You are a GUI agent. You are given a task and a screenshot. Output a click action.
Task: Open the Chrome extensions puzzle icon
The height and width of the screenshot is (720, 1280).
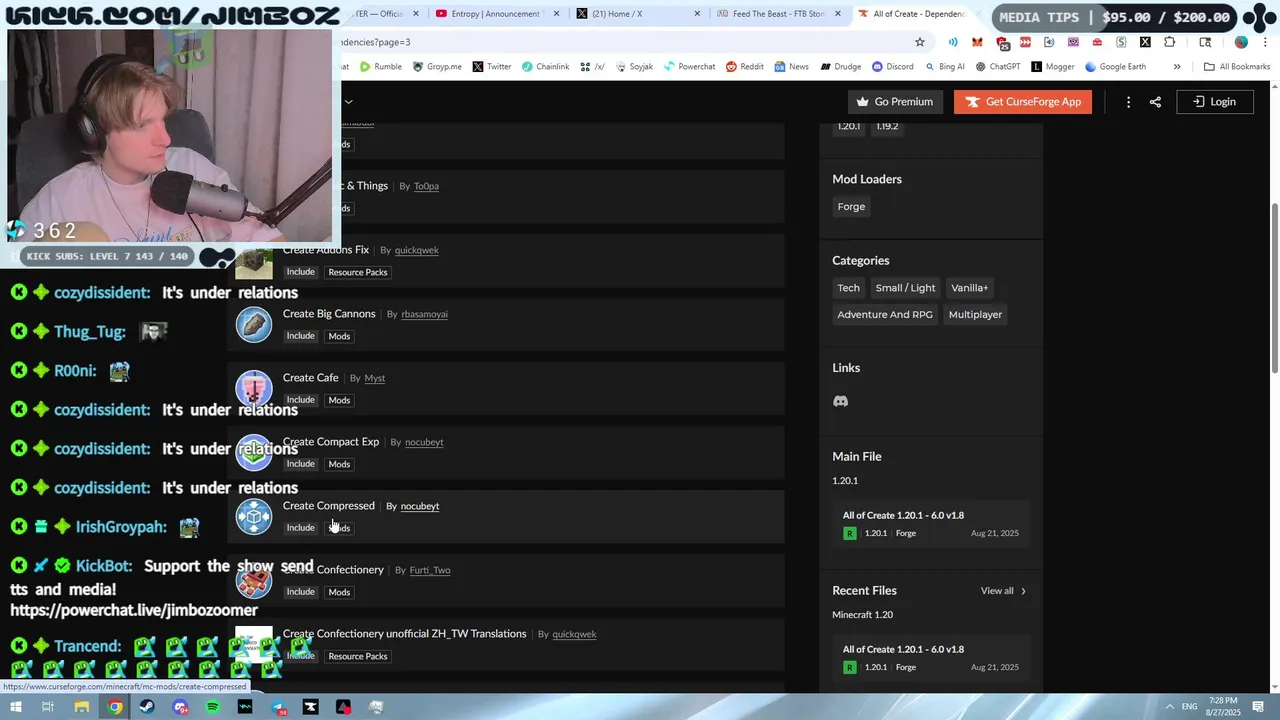1169,42
